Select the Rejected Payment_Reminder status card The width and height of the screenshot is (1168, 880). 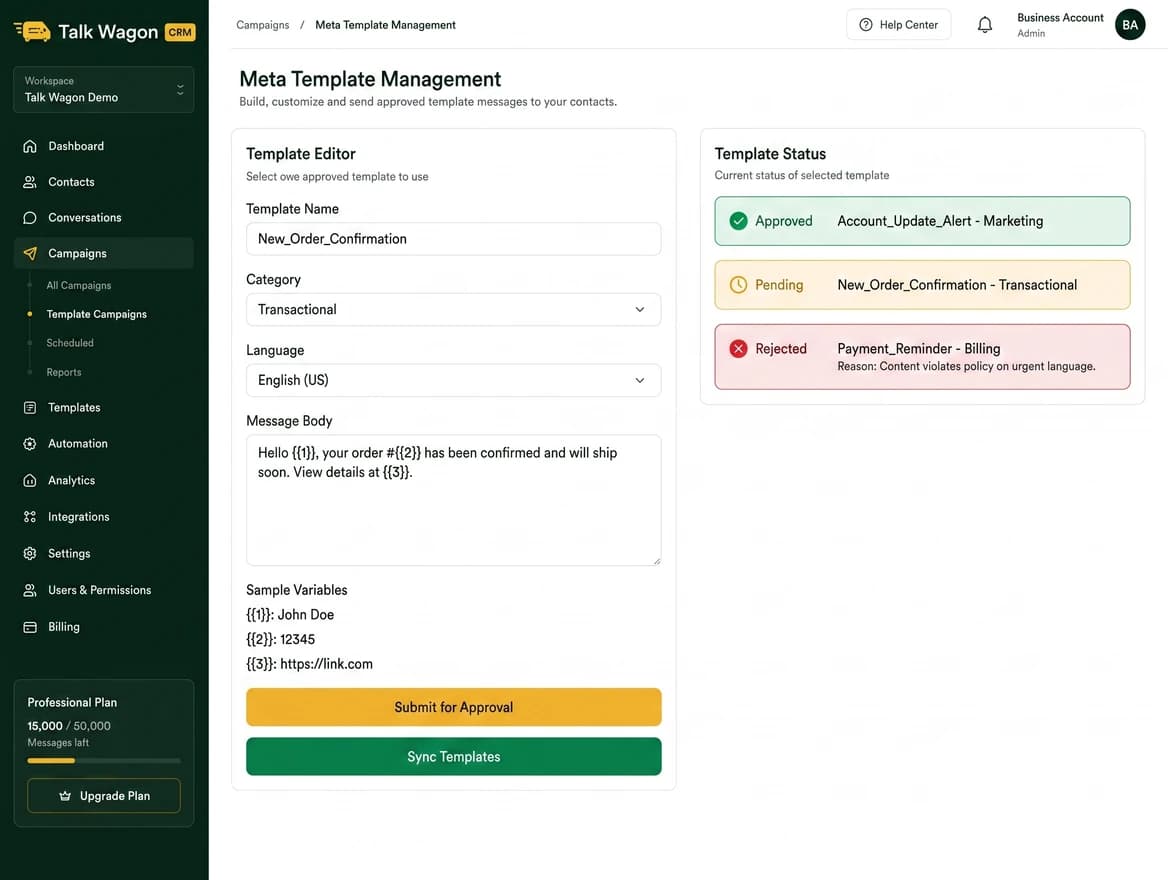[x=922, y=356]
